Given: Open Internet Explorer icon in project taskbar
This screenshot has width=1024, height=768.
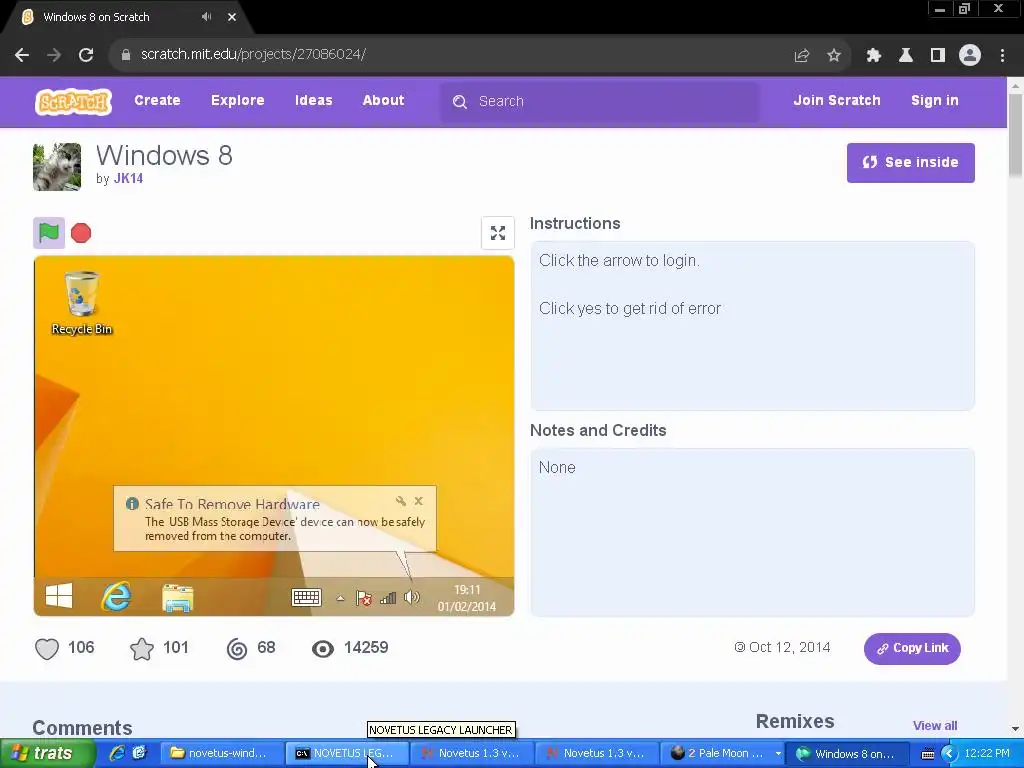Looking at the screenshot, I should click(x=116, y=596).
